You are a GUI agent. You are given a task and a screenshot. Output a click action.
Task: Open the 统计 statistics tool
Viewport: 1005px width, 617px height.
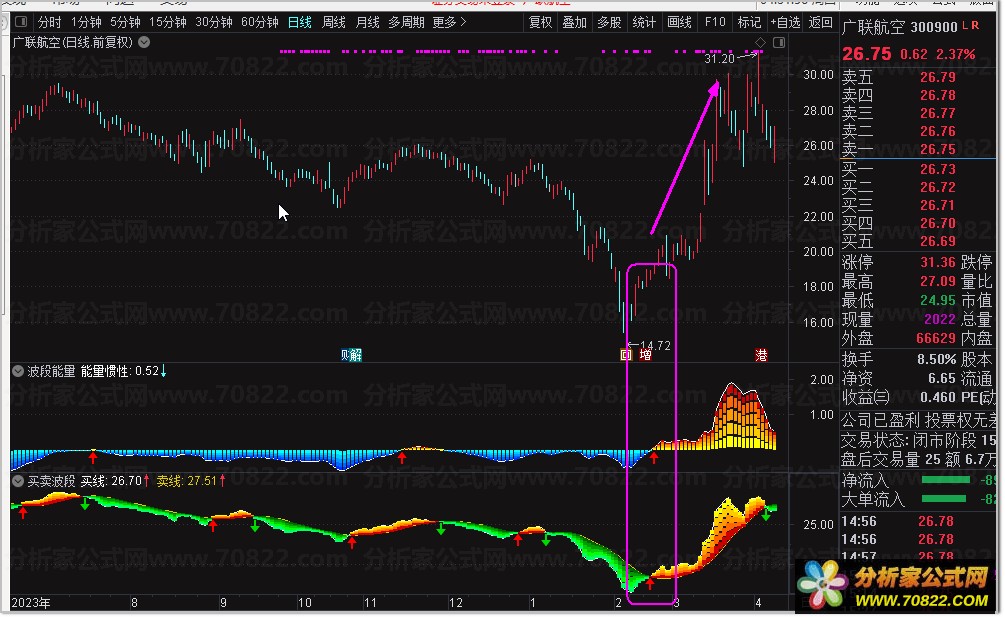644,22
